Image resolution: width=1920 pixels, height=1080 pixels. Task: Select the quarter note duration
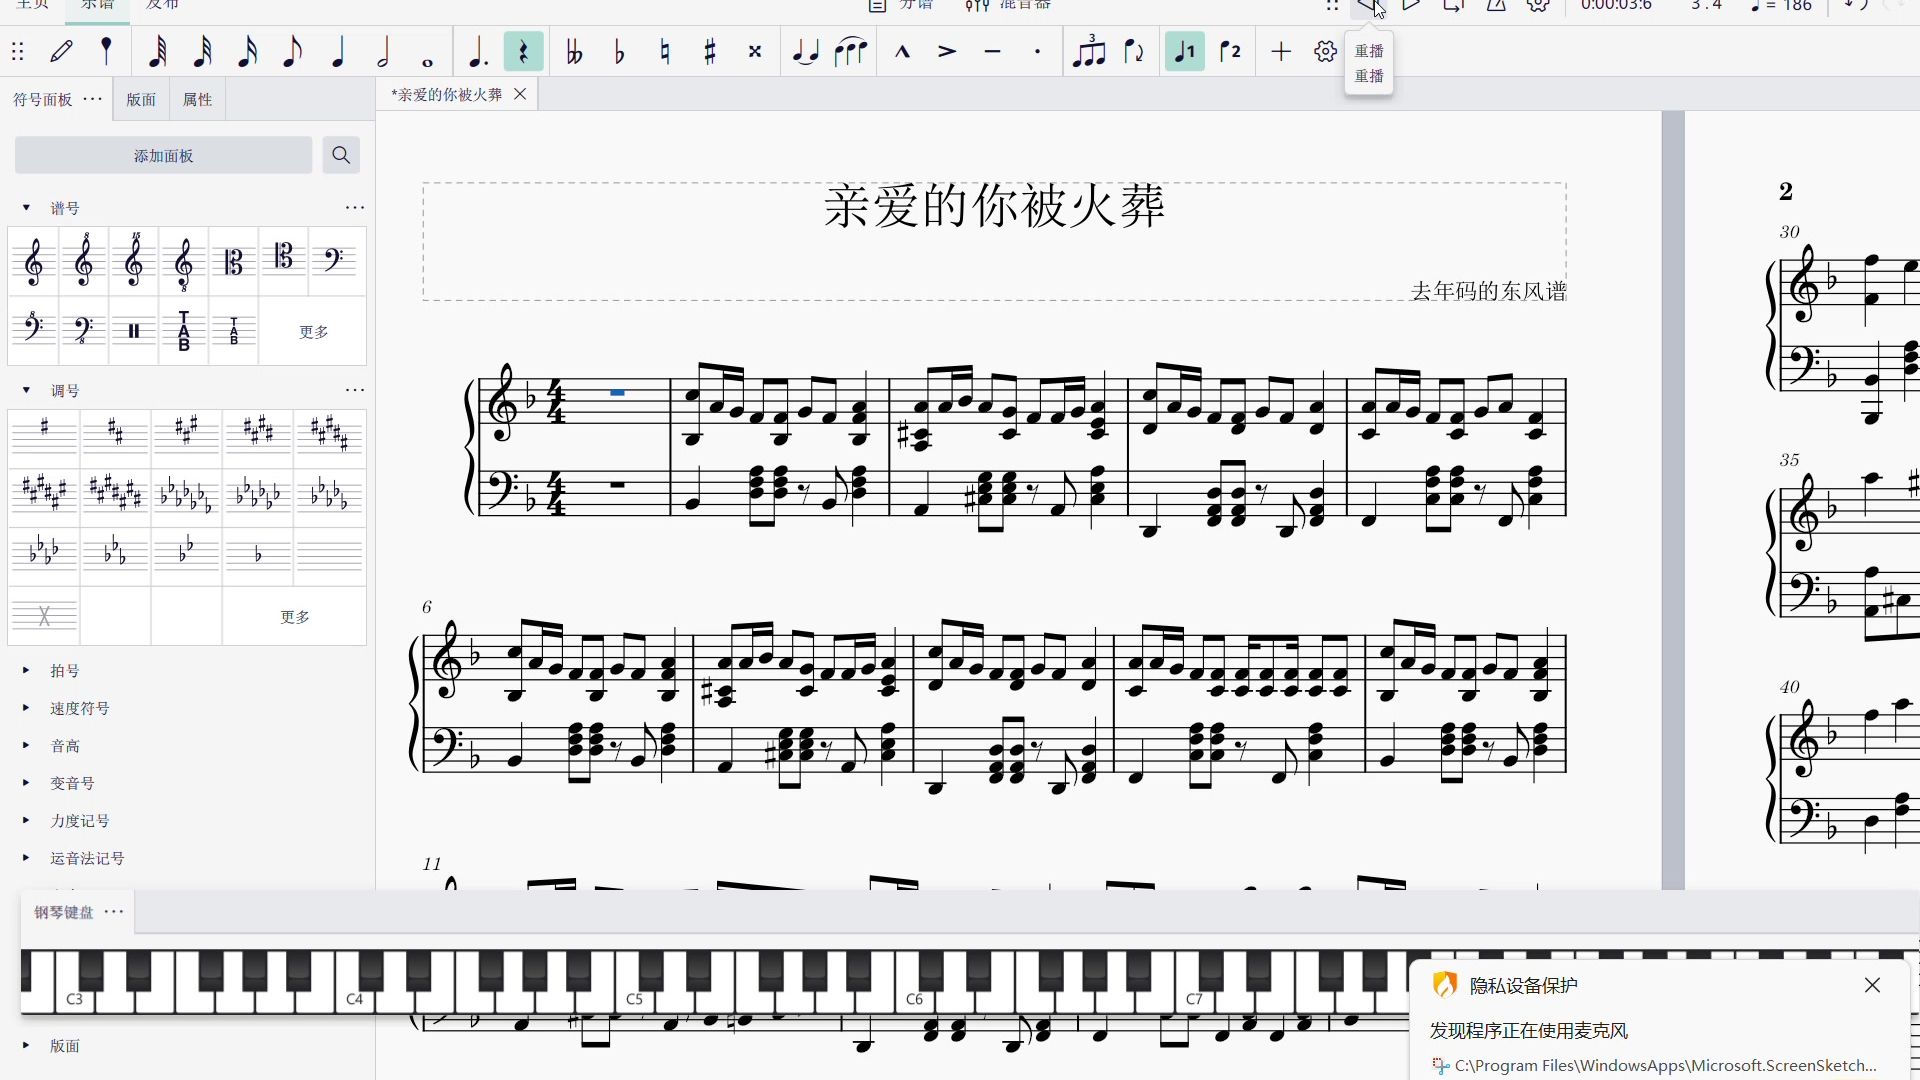pos(338,52)
